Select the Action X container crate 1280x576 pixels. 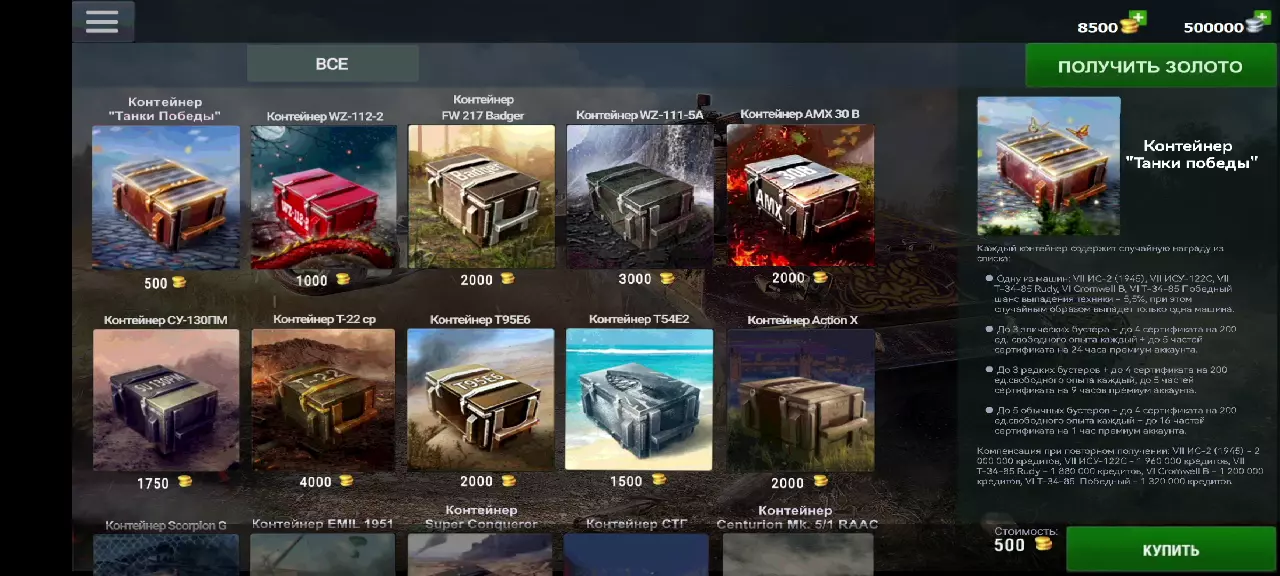800,400
